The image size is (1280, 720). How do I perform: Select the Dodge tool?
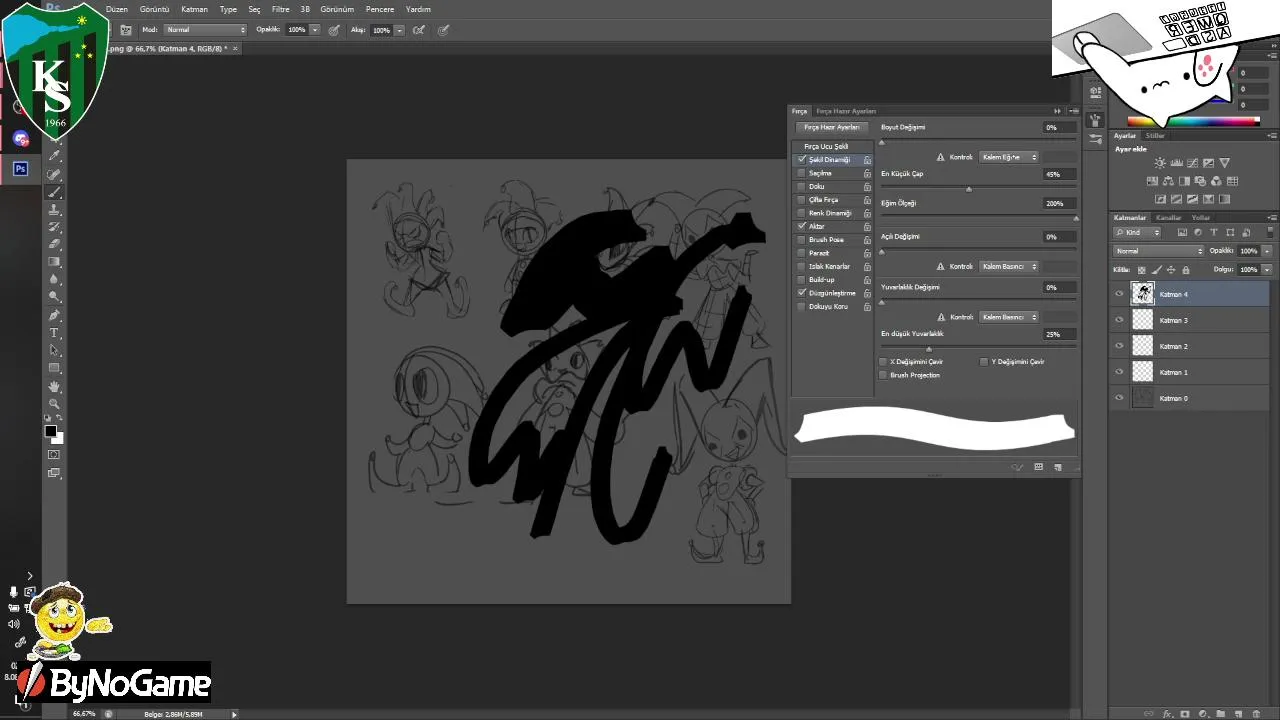point(54,297)
